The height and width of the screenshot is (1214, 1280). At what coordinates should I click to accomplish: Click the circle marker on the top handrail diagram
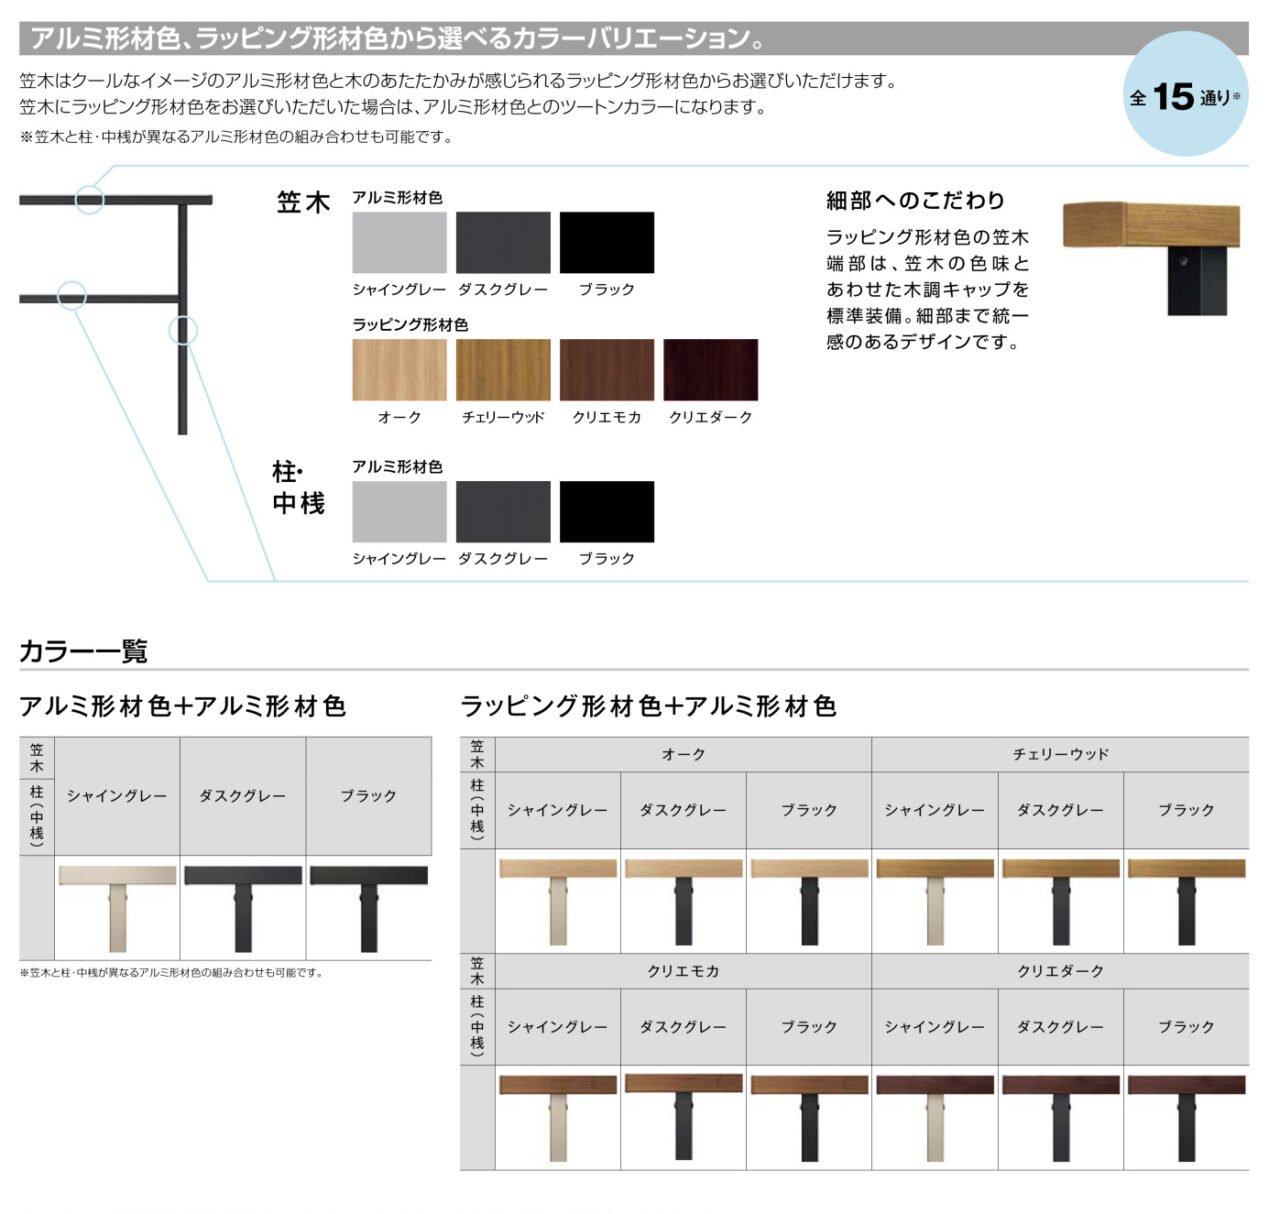pos(90,200)
